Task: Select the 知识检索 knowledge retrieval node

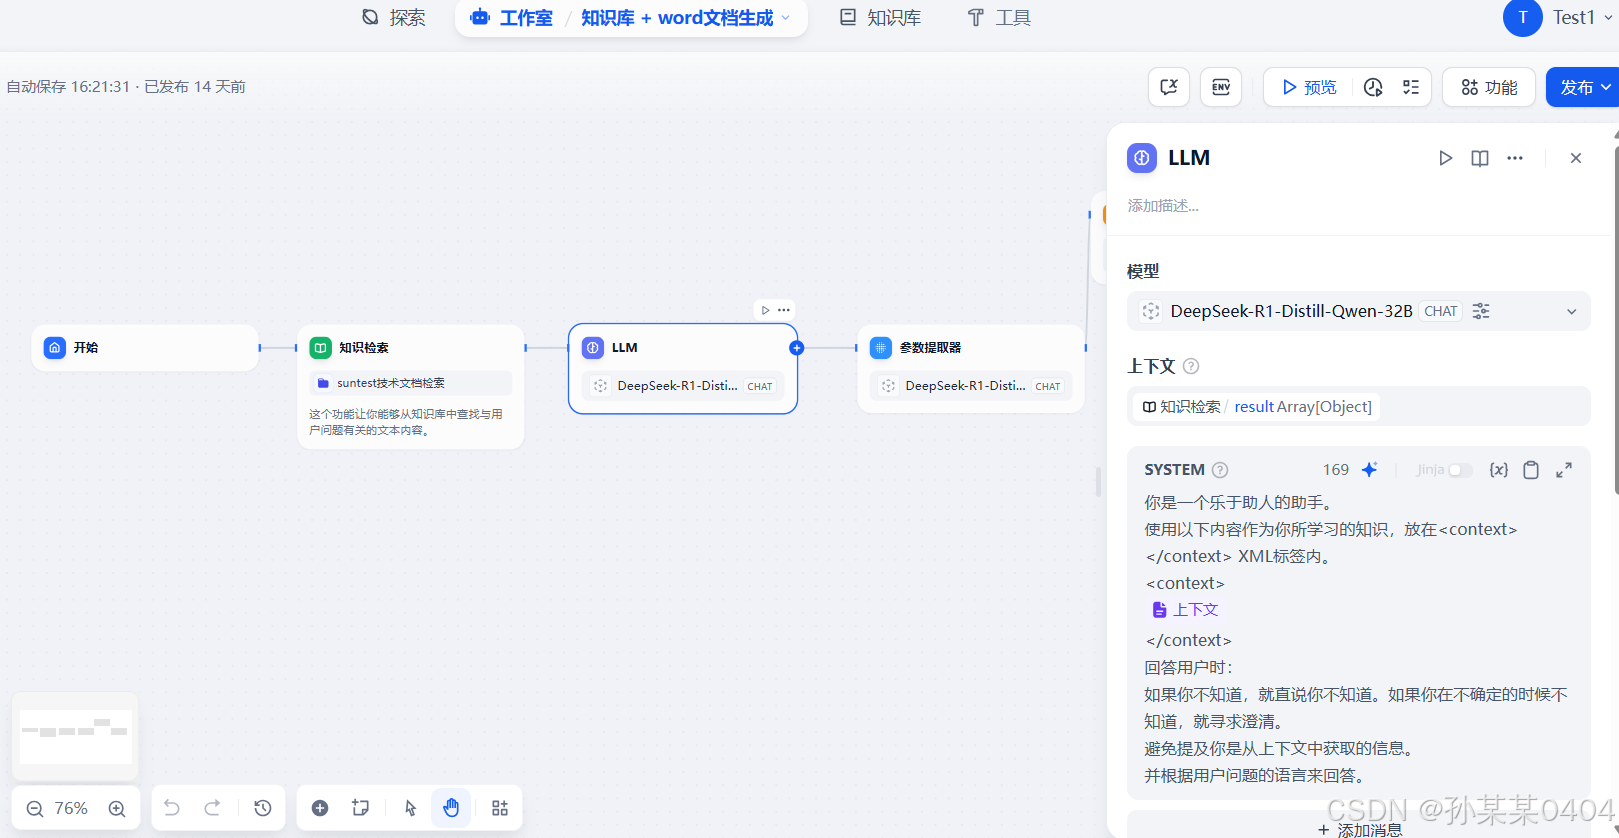Action: click(411, 386)
